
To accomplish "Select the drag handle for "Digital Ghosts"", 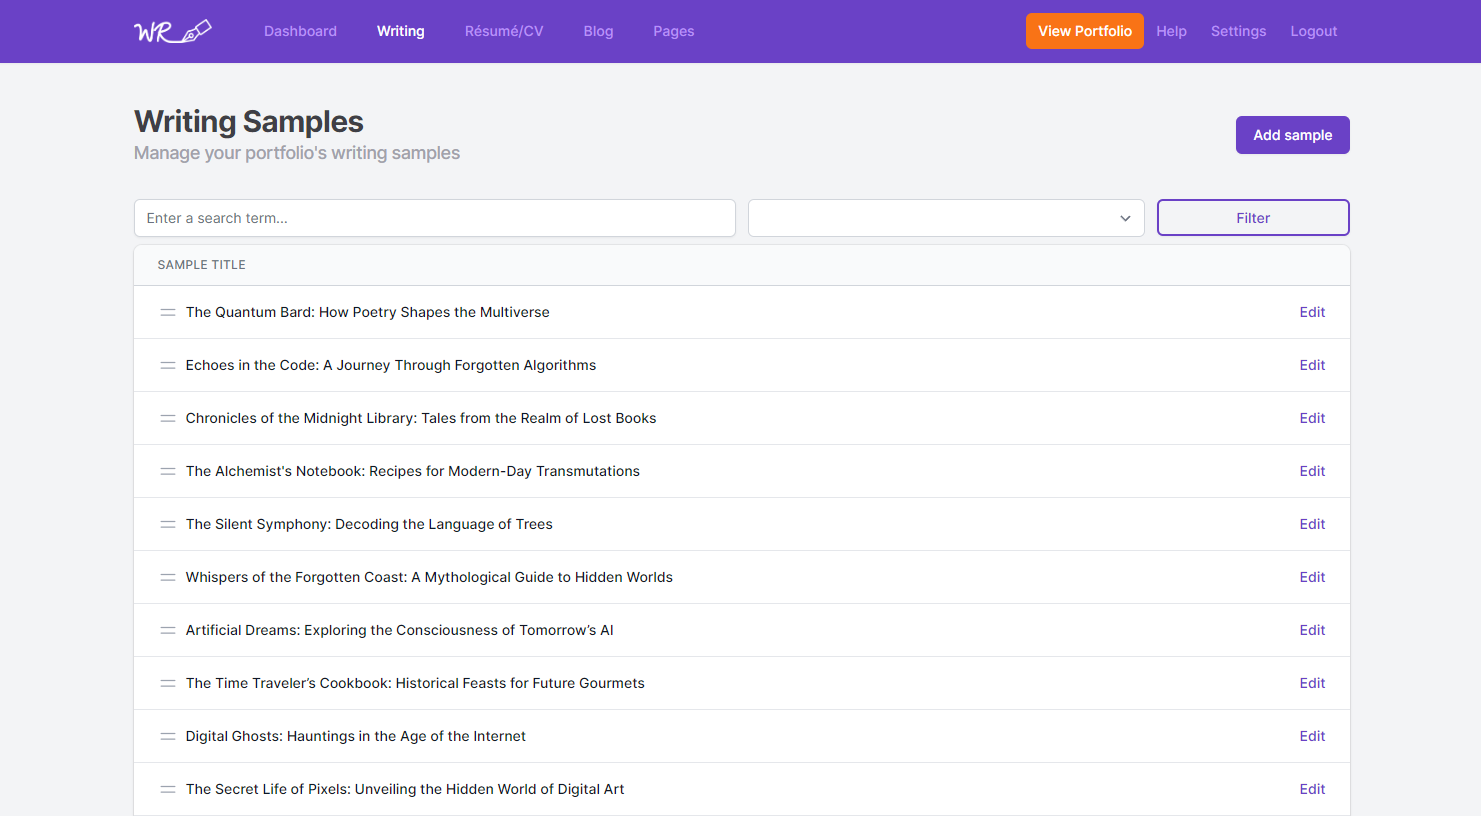I will 167,735.
